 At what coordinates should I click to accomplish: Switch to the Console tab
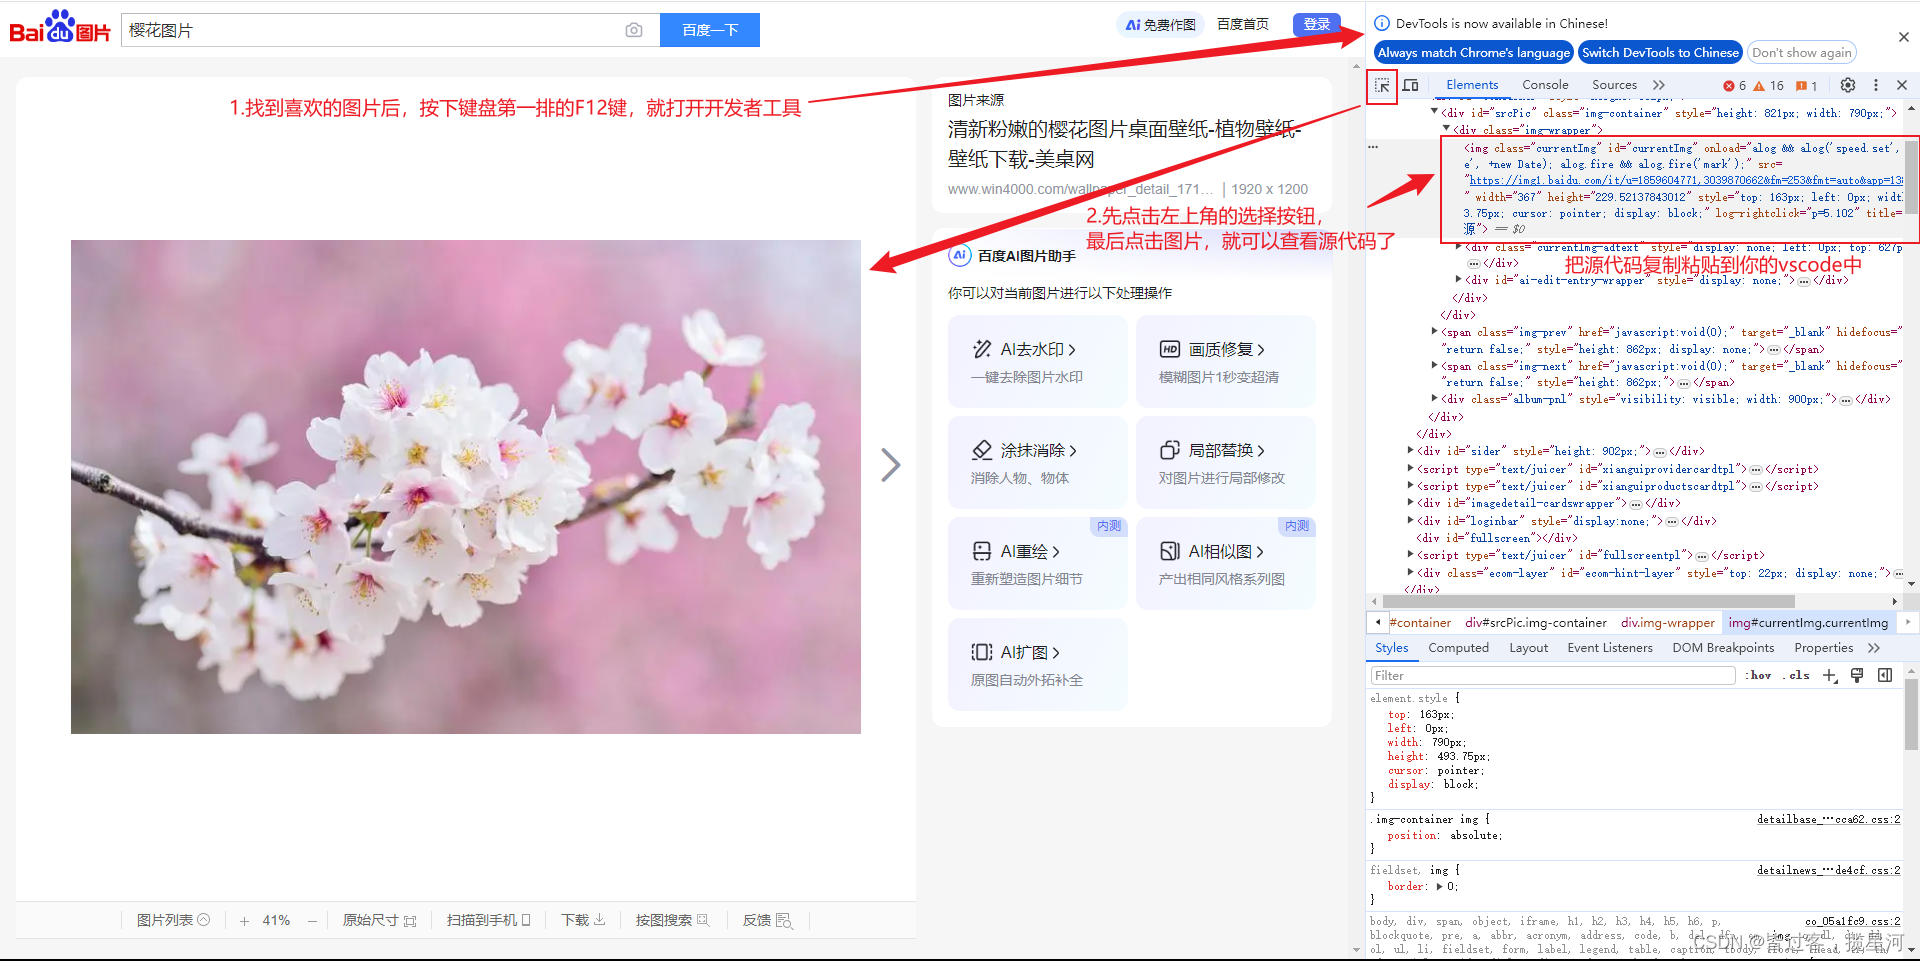(1545, 85)
